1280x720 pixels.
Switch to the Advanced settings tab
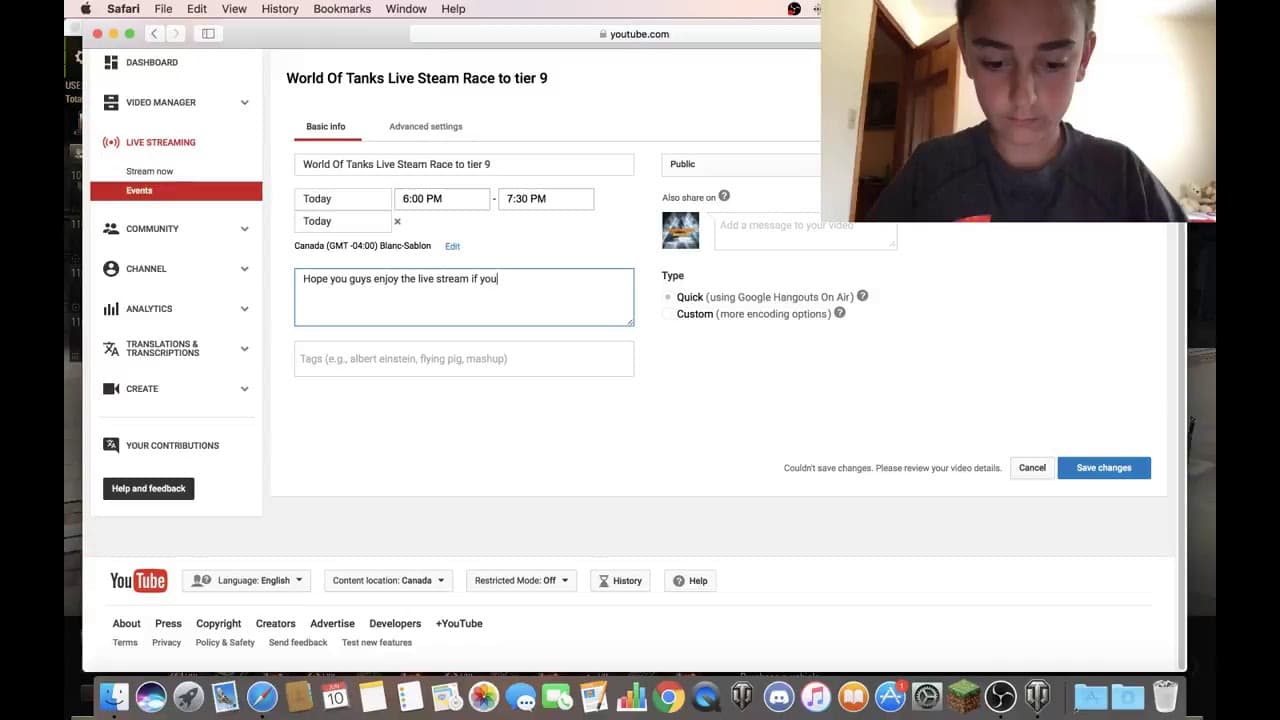point(425,126)
